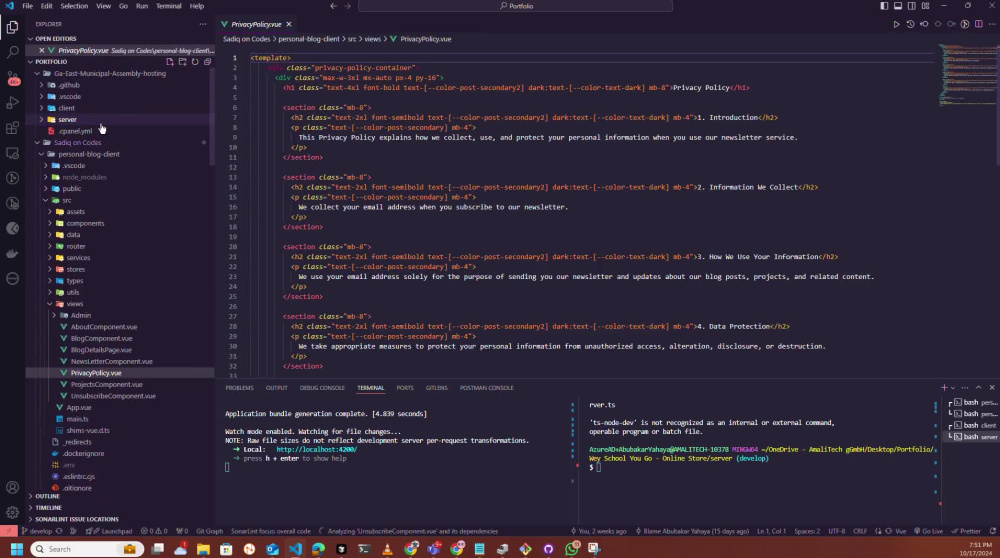Viewport: 1000px width, 558px height.
Task: Click the develop branch in status bar
Action: 37,531
